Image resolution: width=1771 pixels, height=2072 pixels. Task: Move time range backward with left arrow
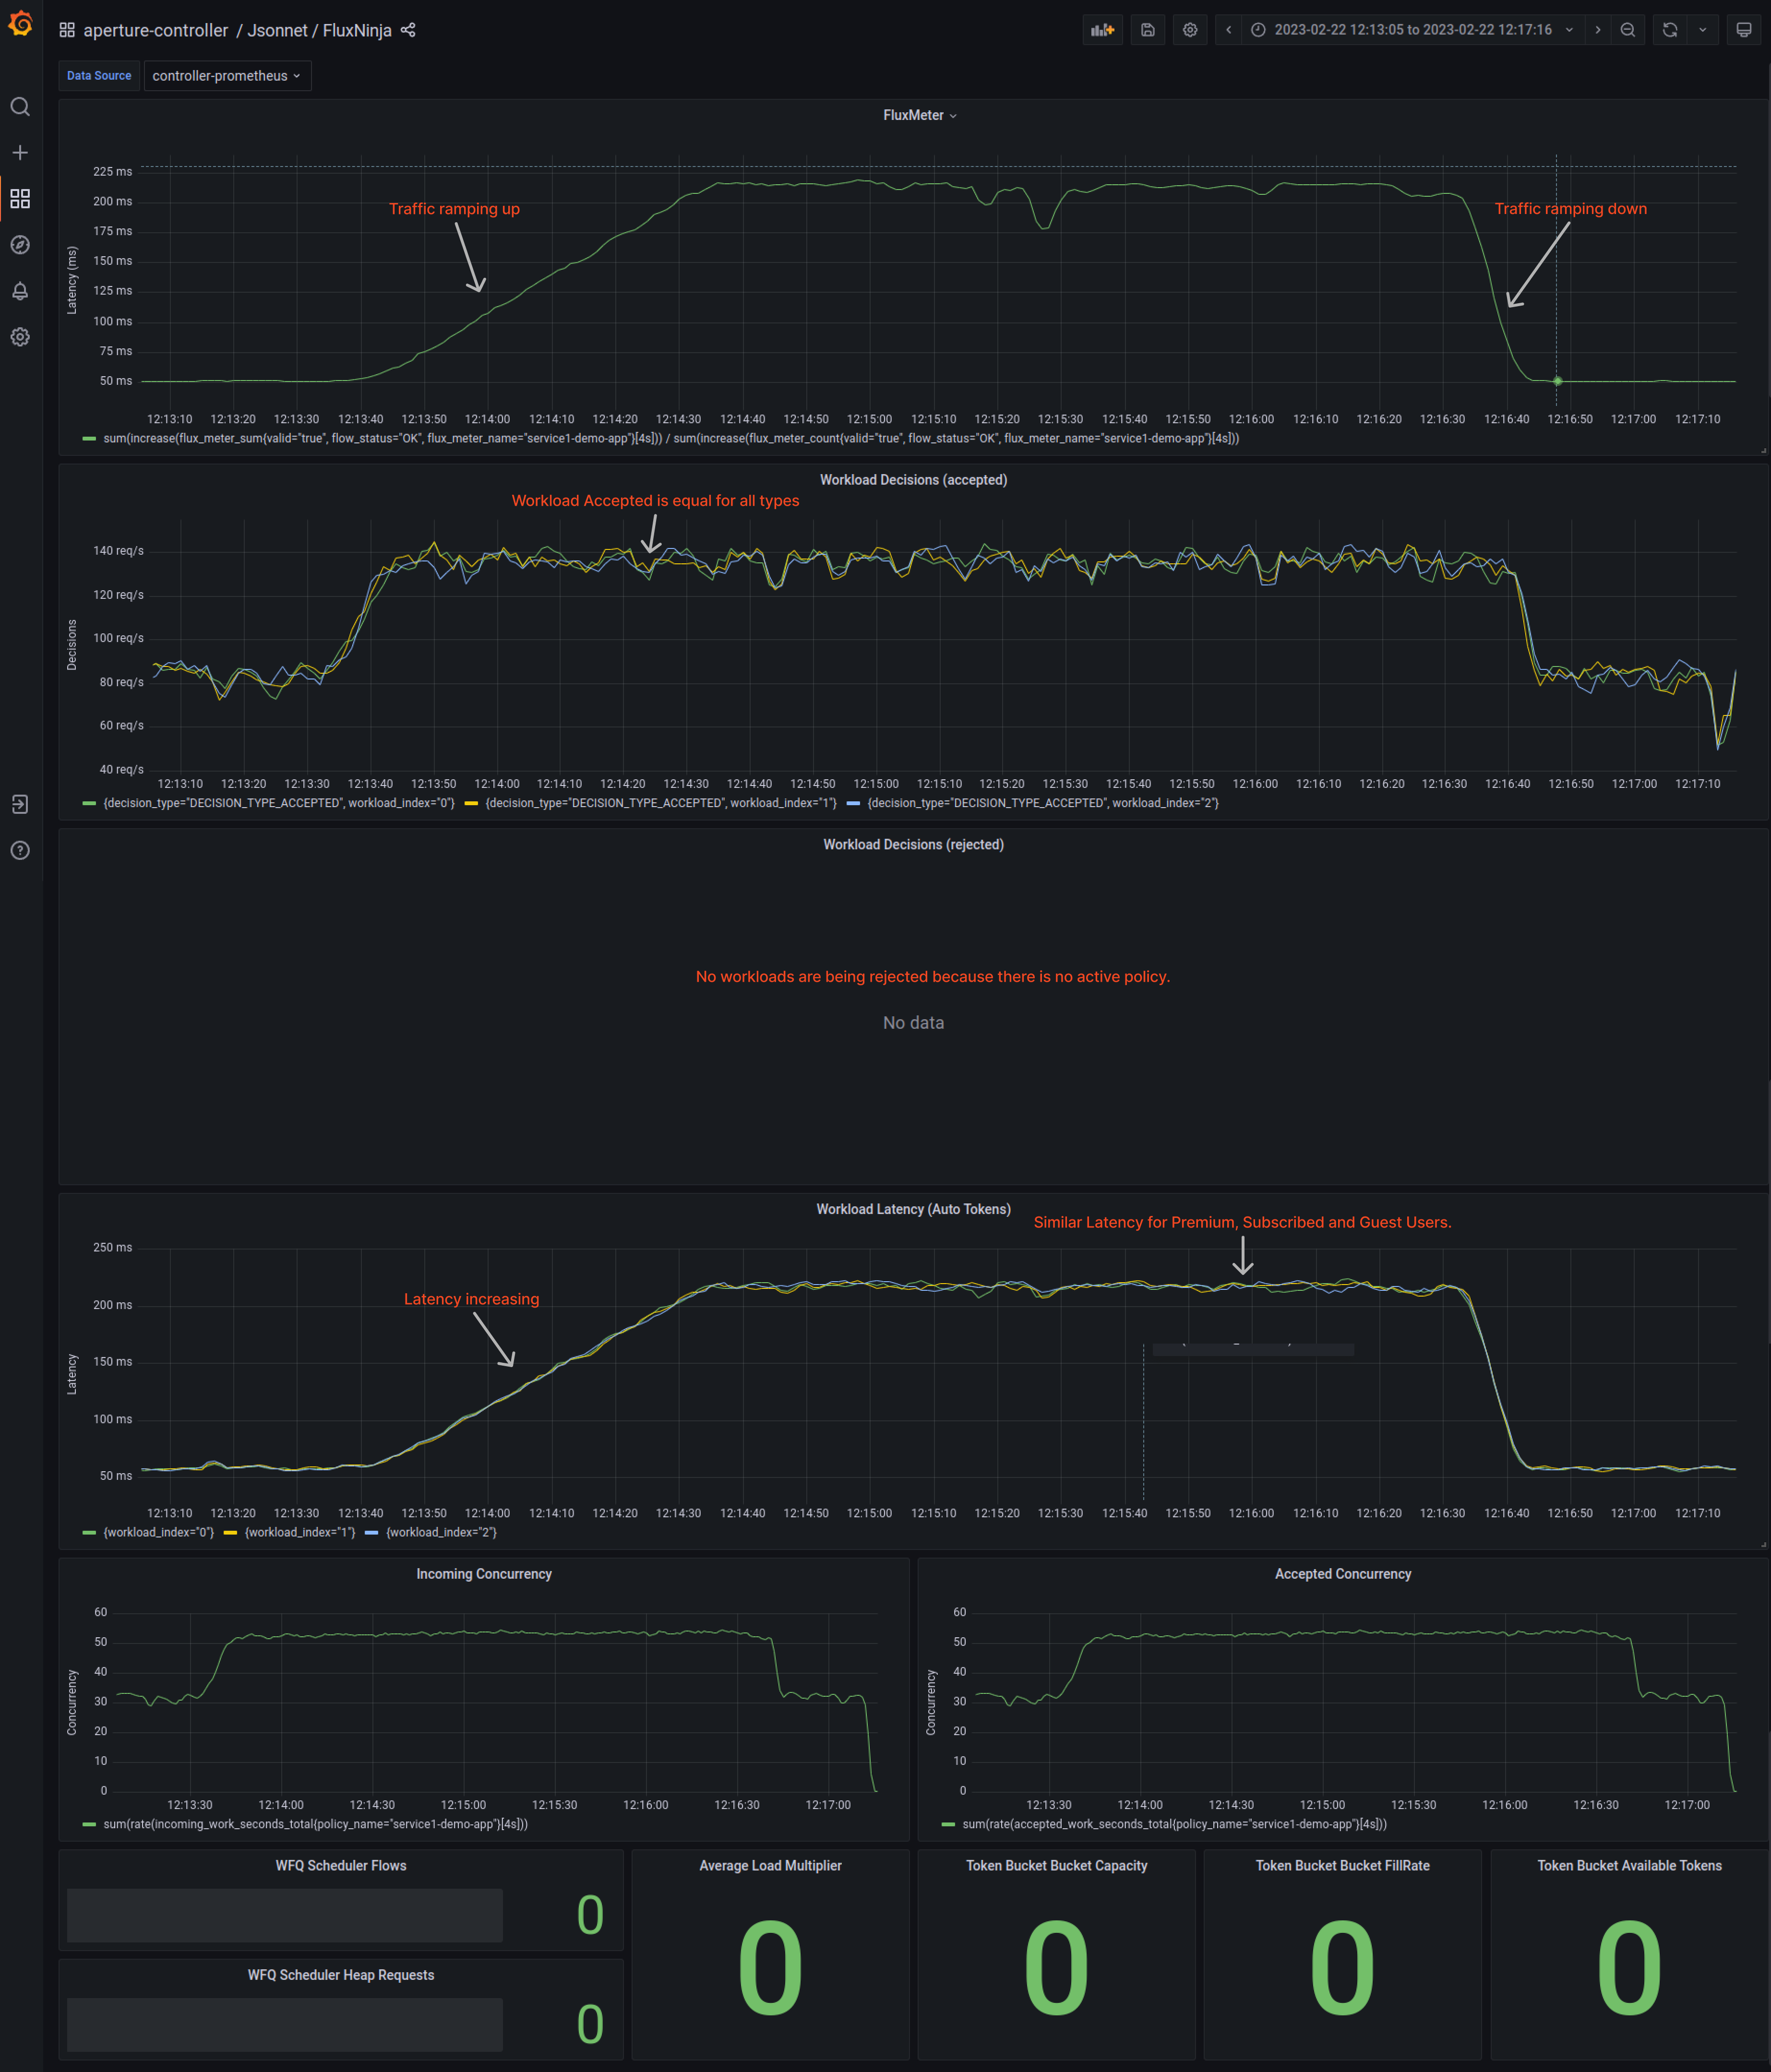click(x=1229, y=30)
